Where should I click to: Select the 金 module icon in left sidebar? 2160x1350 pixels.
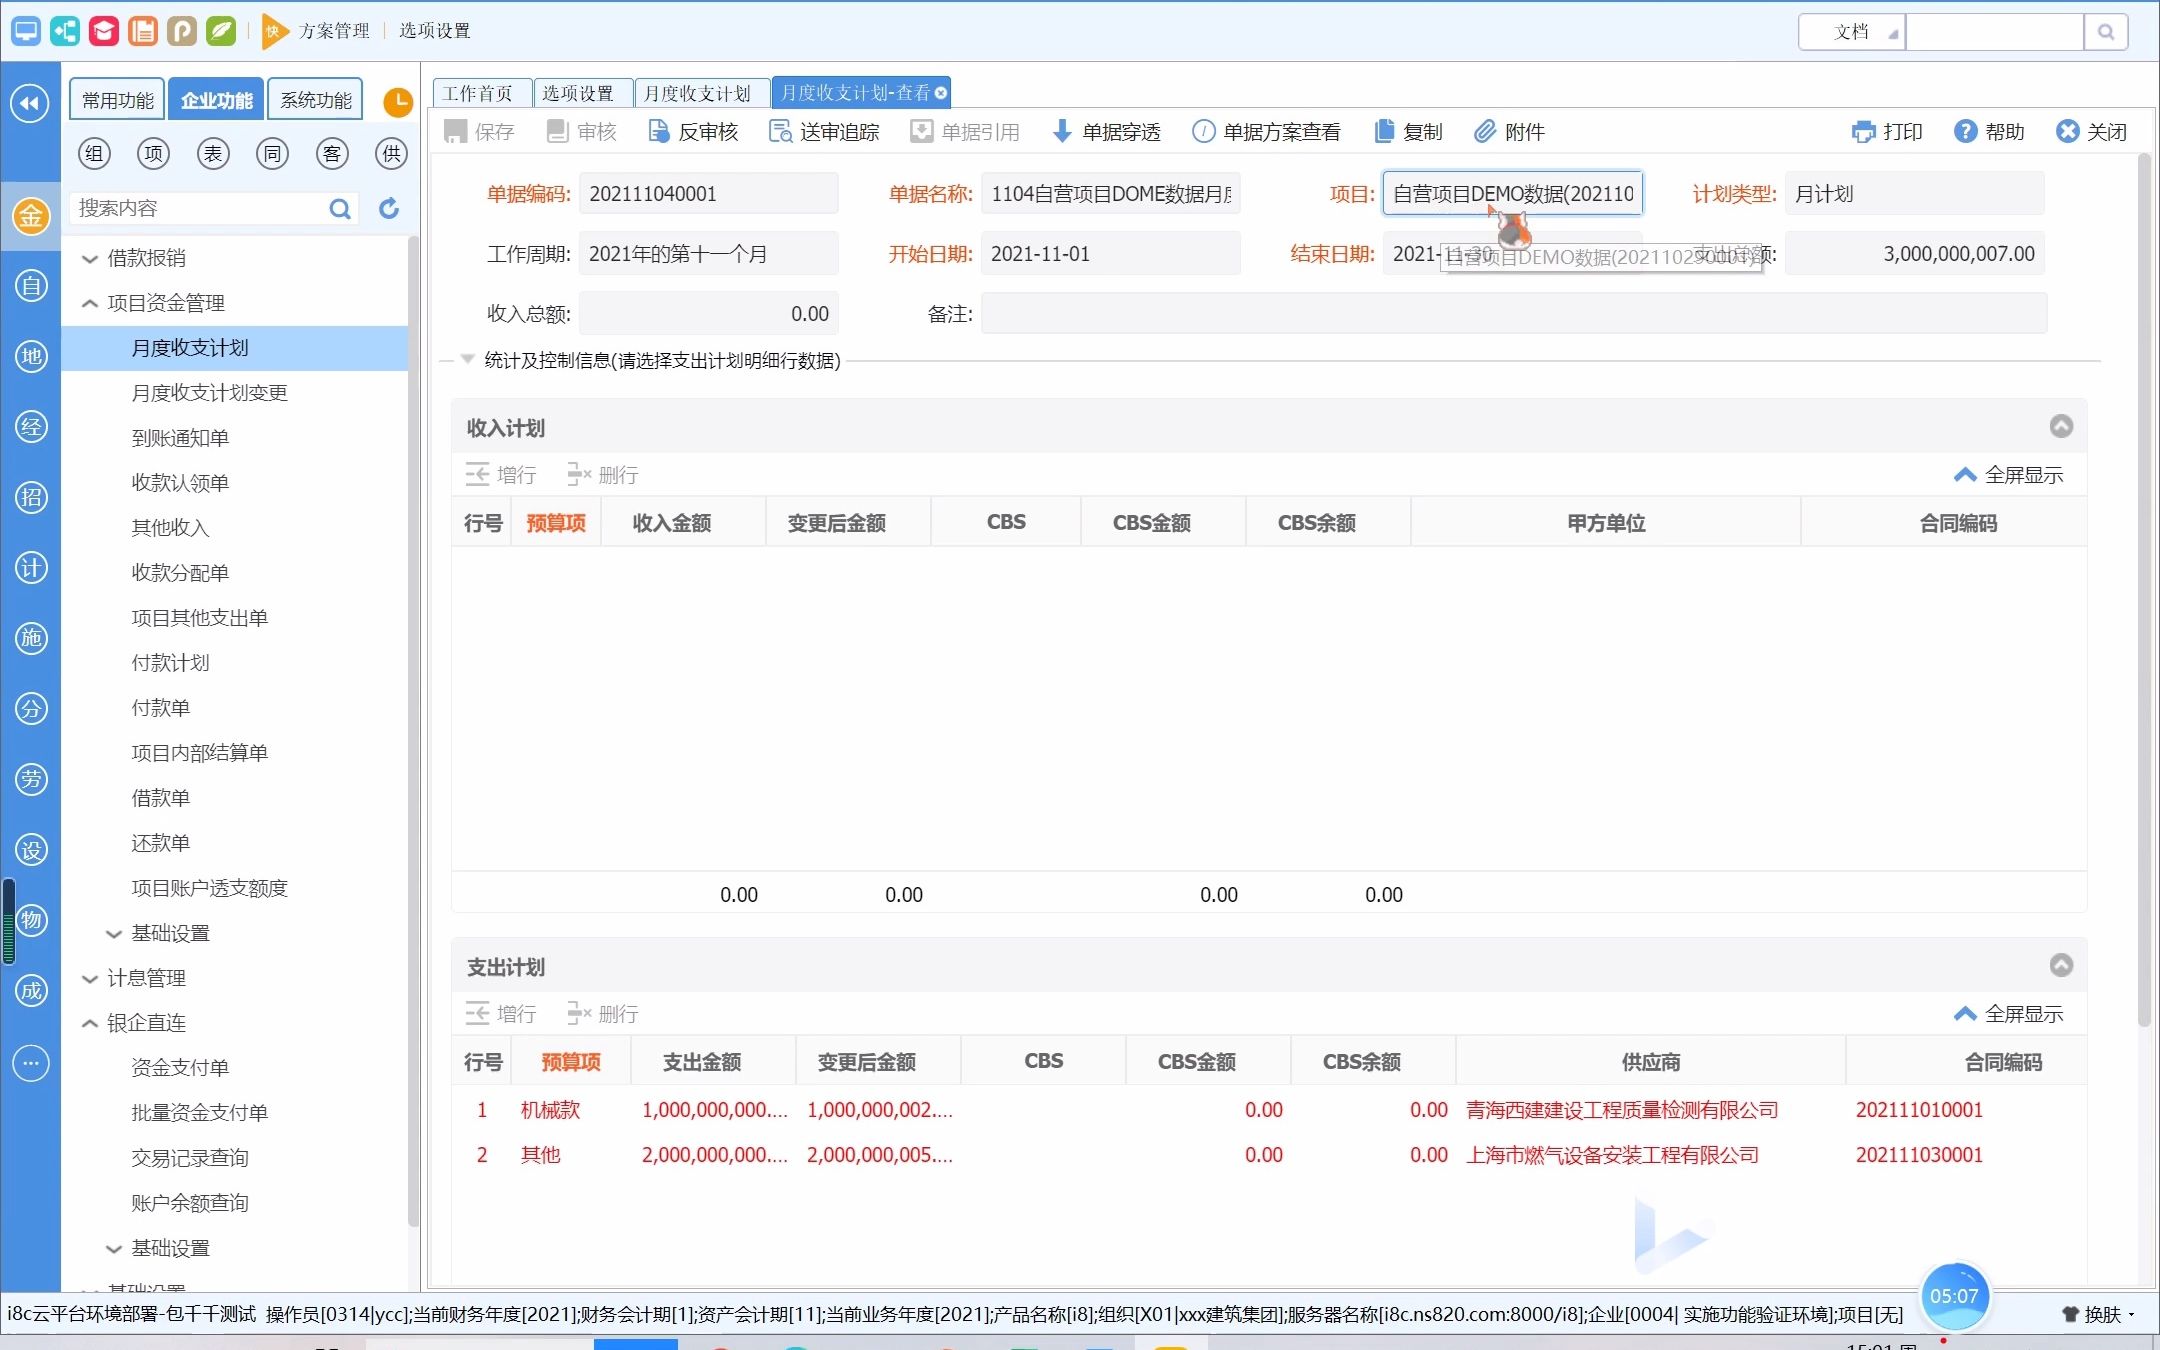tap(30, 215)
